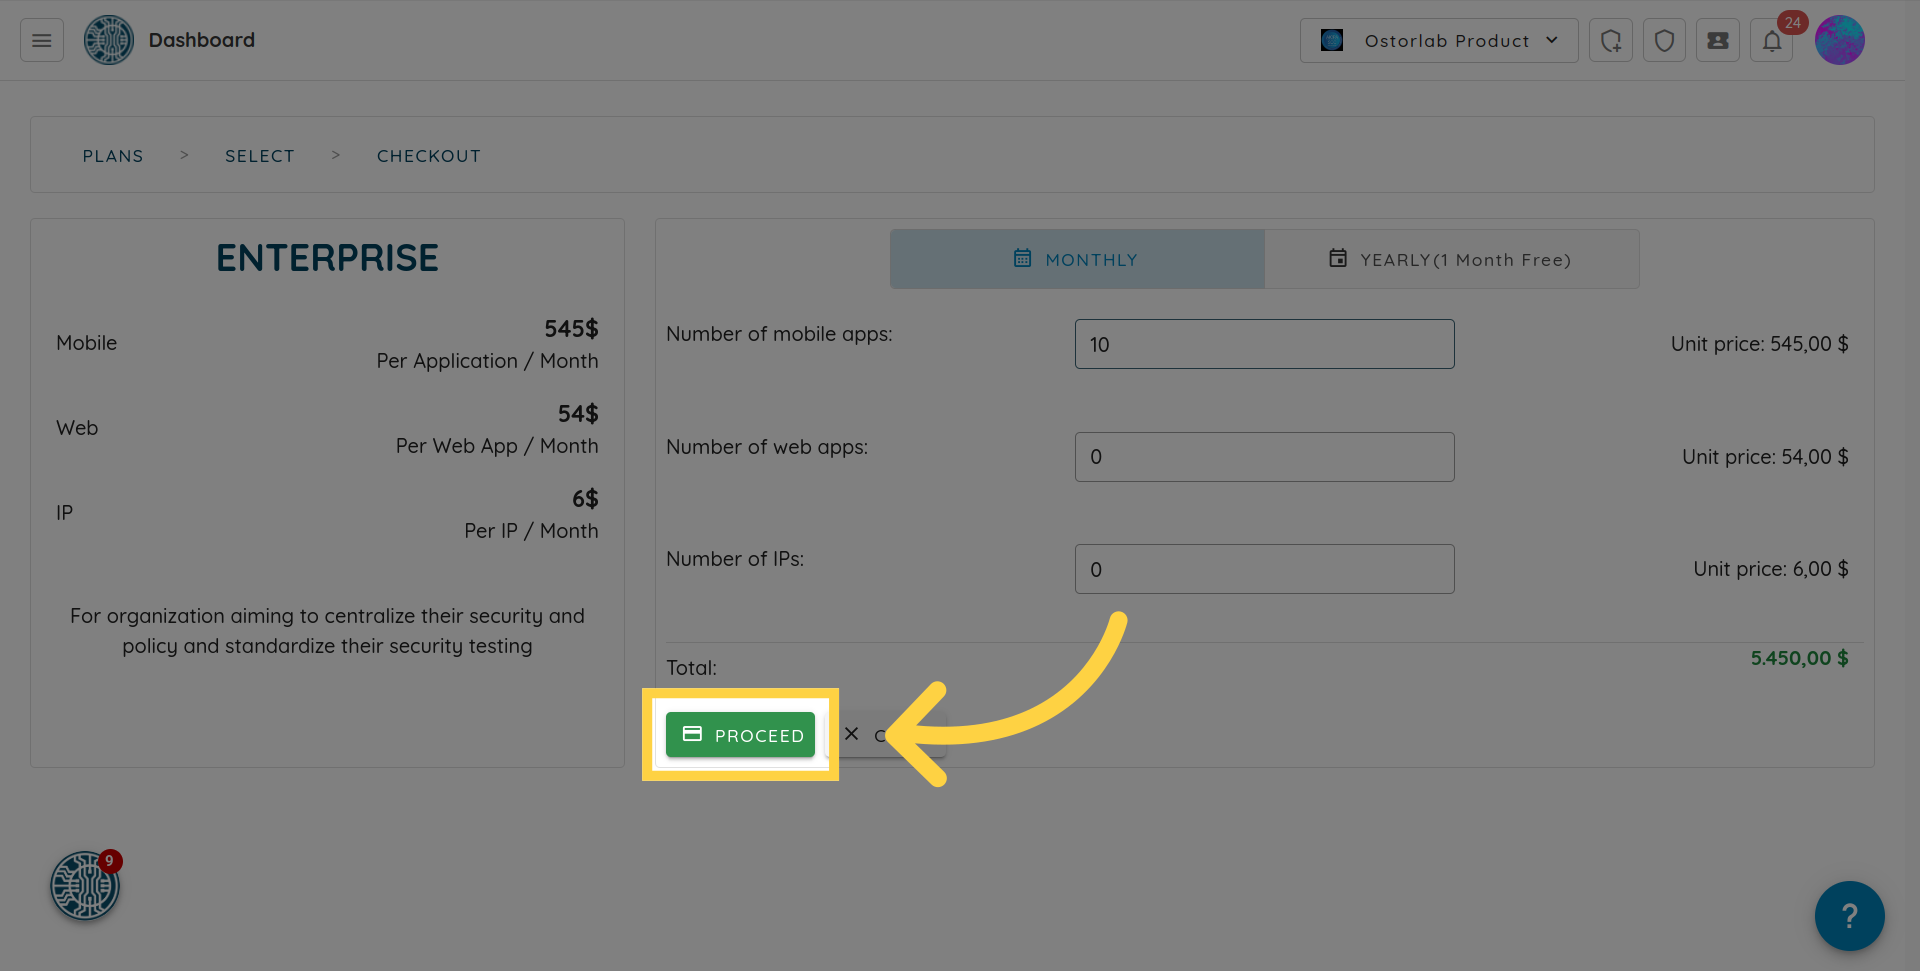Click the green Proceed button
1920x971 pixels.
tap(740, 735)
